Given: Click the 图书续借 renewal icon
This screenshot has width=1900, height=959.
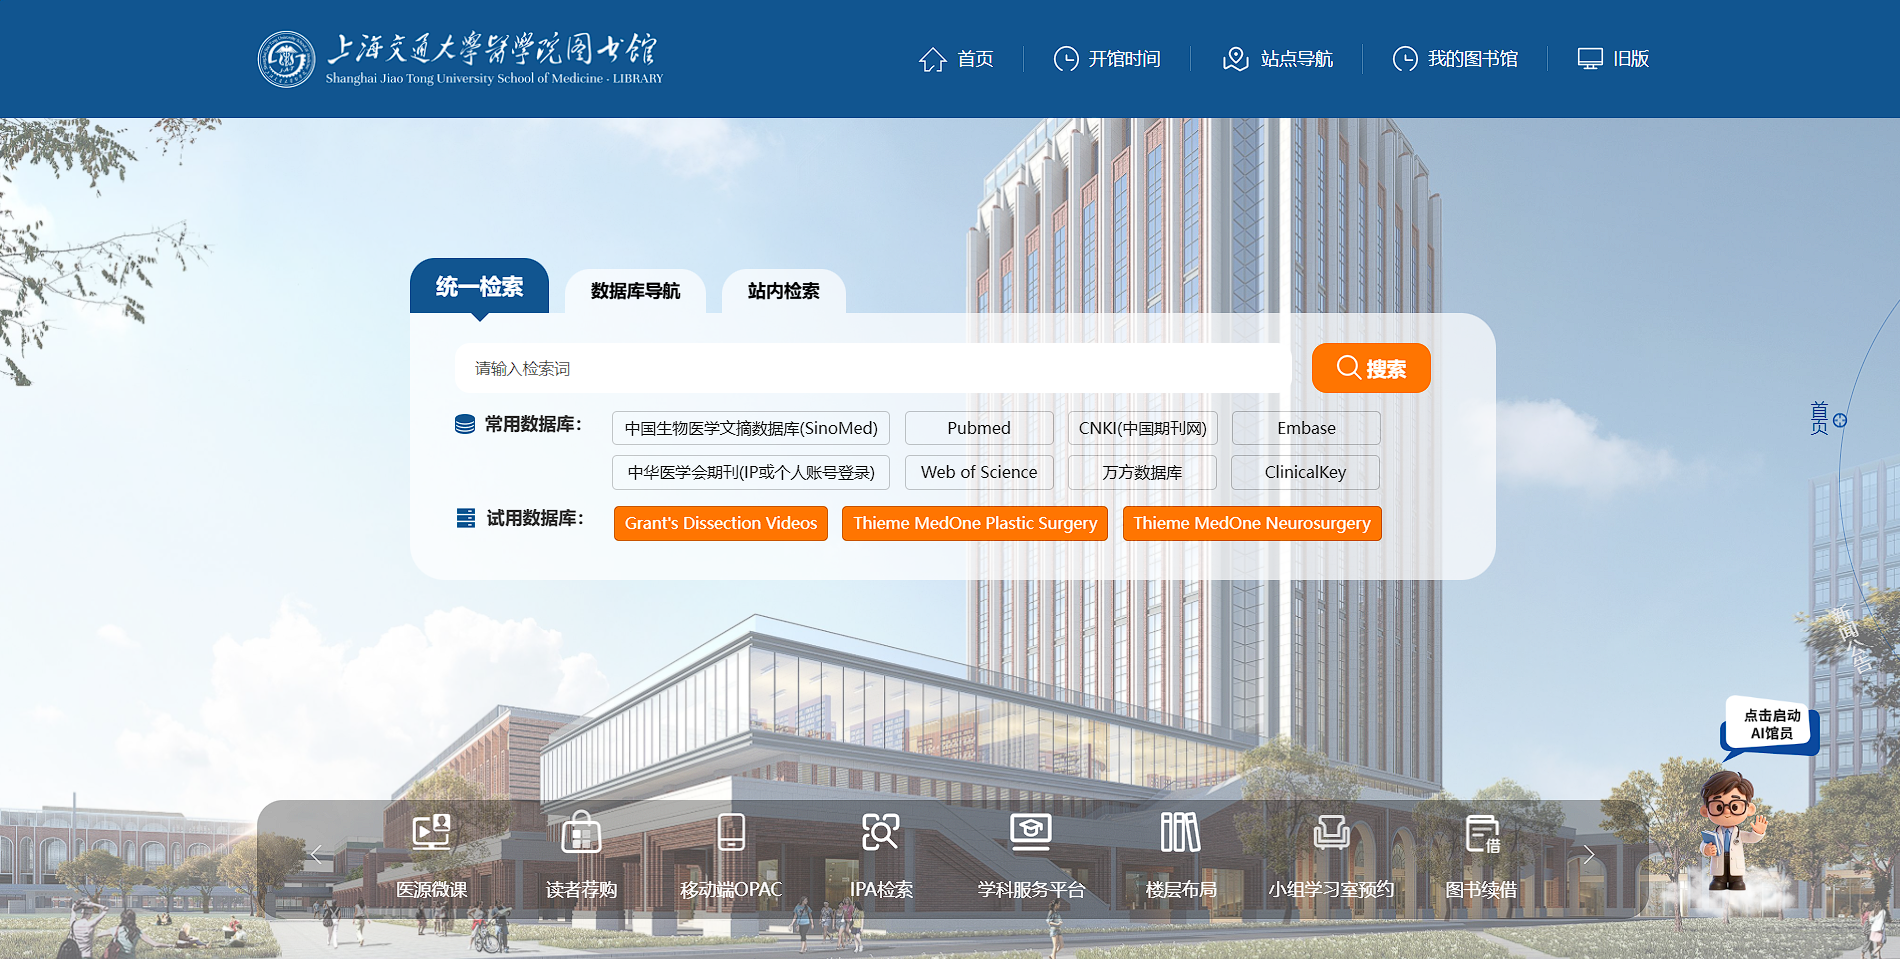Looking at the screenshot, I should (1481, 833).
